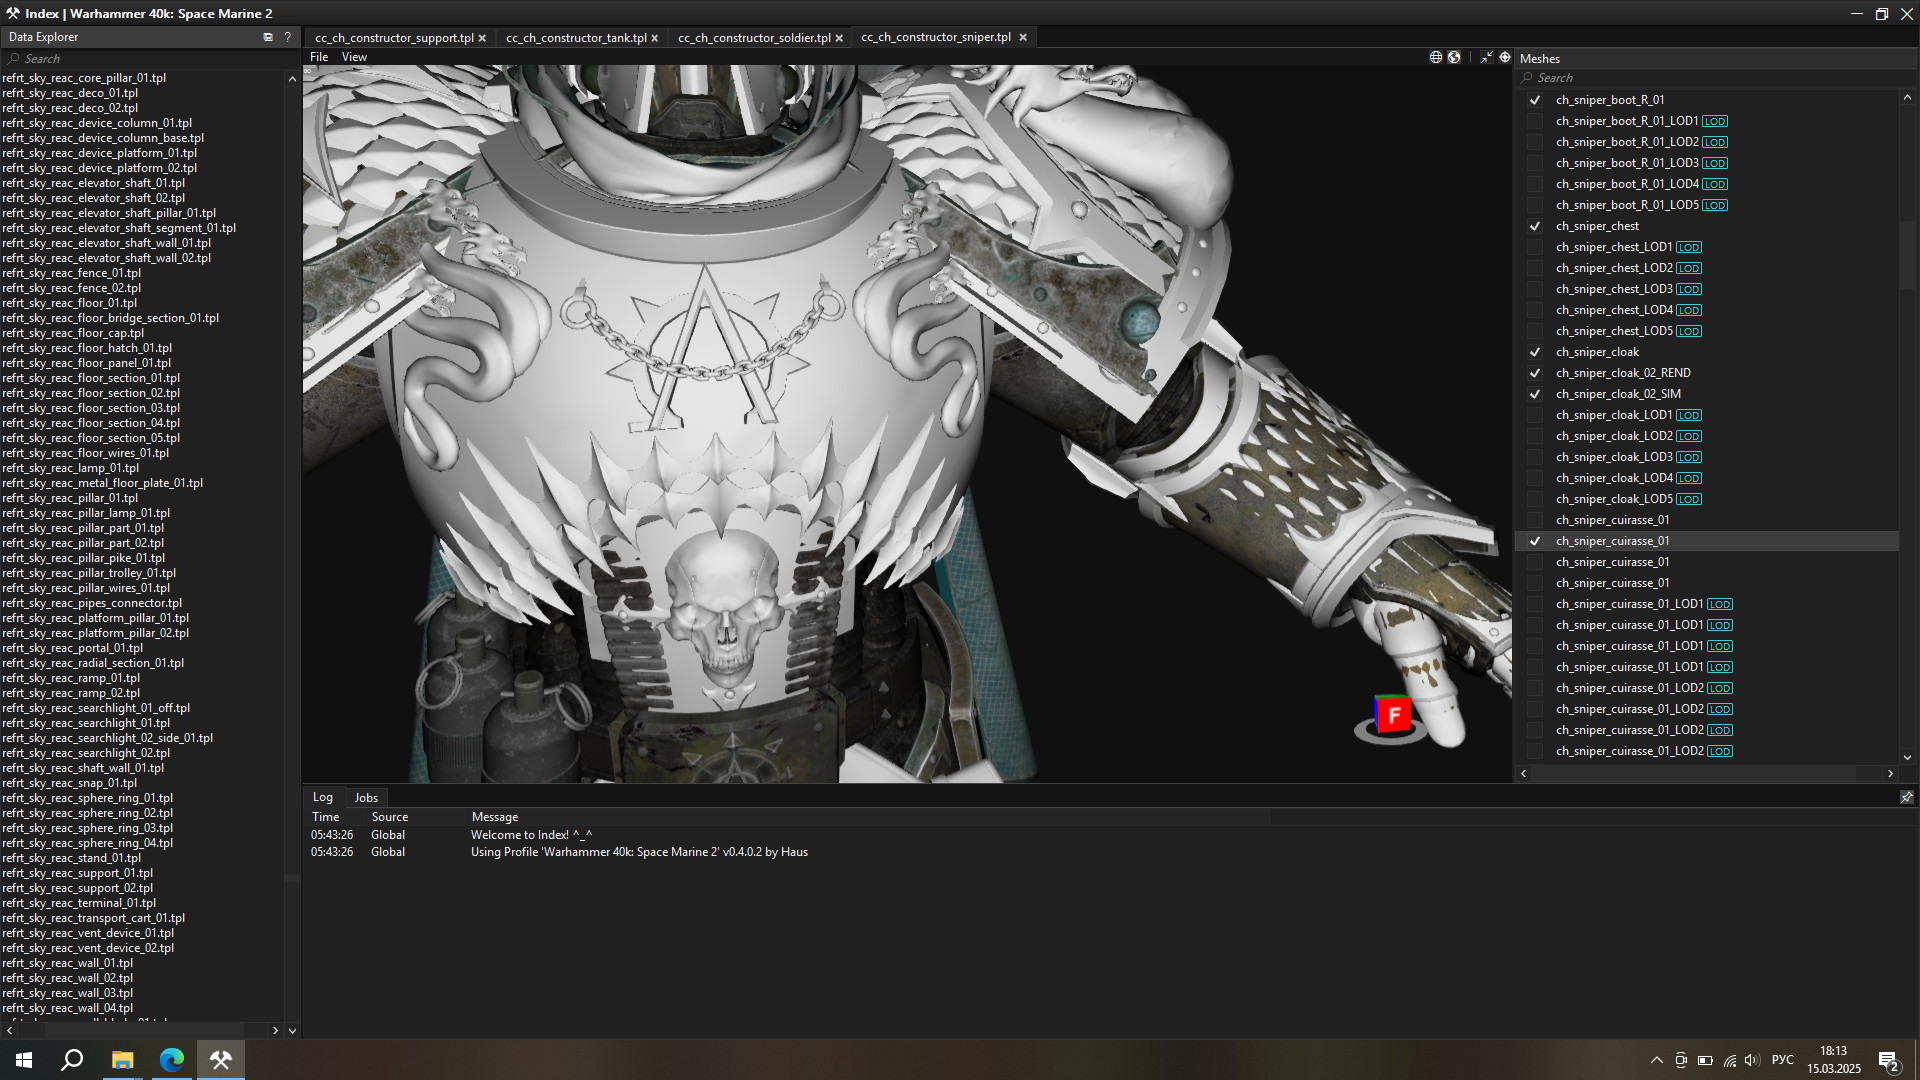Uncheck the ch_sniper_boot_R_01 mesh
Screen dimensions: 1920x1080
[1534, 100]
